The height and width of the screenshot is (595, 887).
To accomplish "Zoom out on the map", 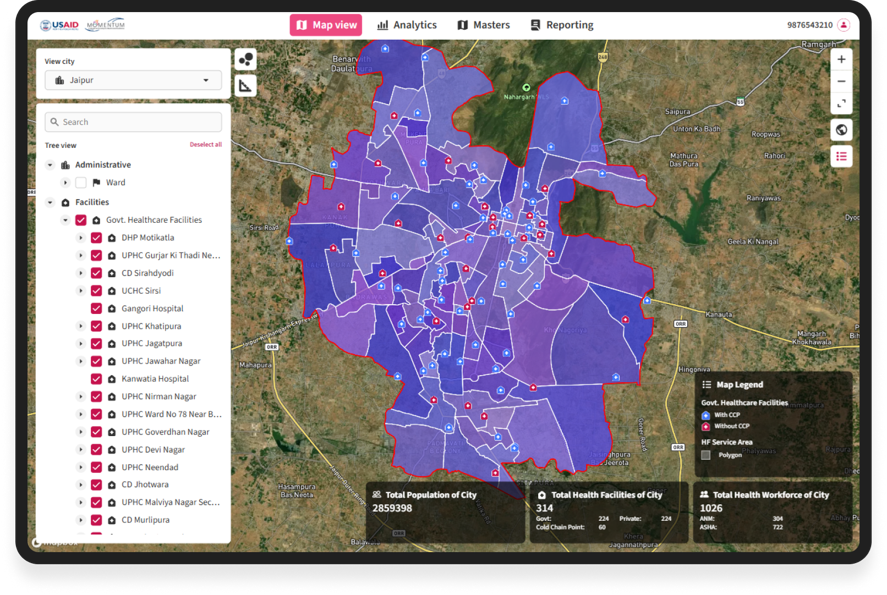I will 841,81.
